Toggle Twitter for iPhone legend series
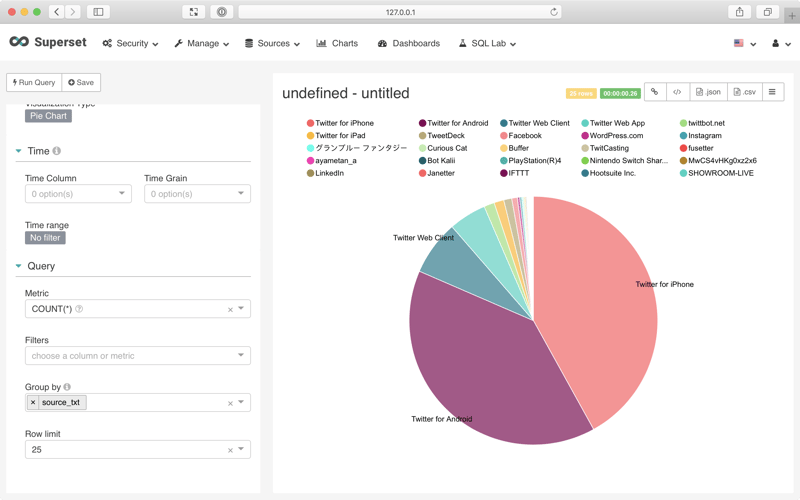Image resolution: width=800 pixels, height=500 pixels. (x=340, y=123)
